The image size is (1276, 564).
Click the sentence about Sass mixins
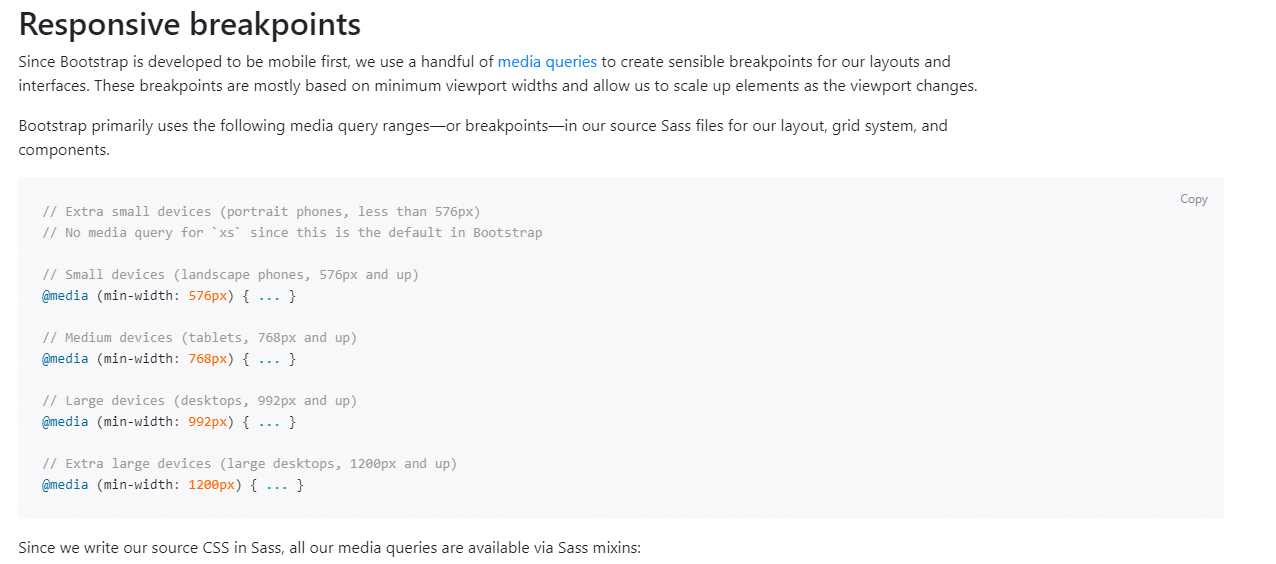(329, 548)
